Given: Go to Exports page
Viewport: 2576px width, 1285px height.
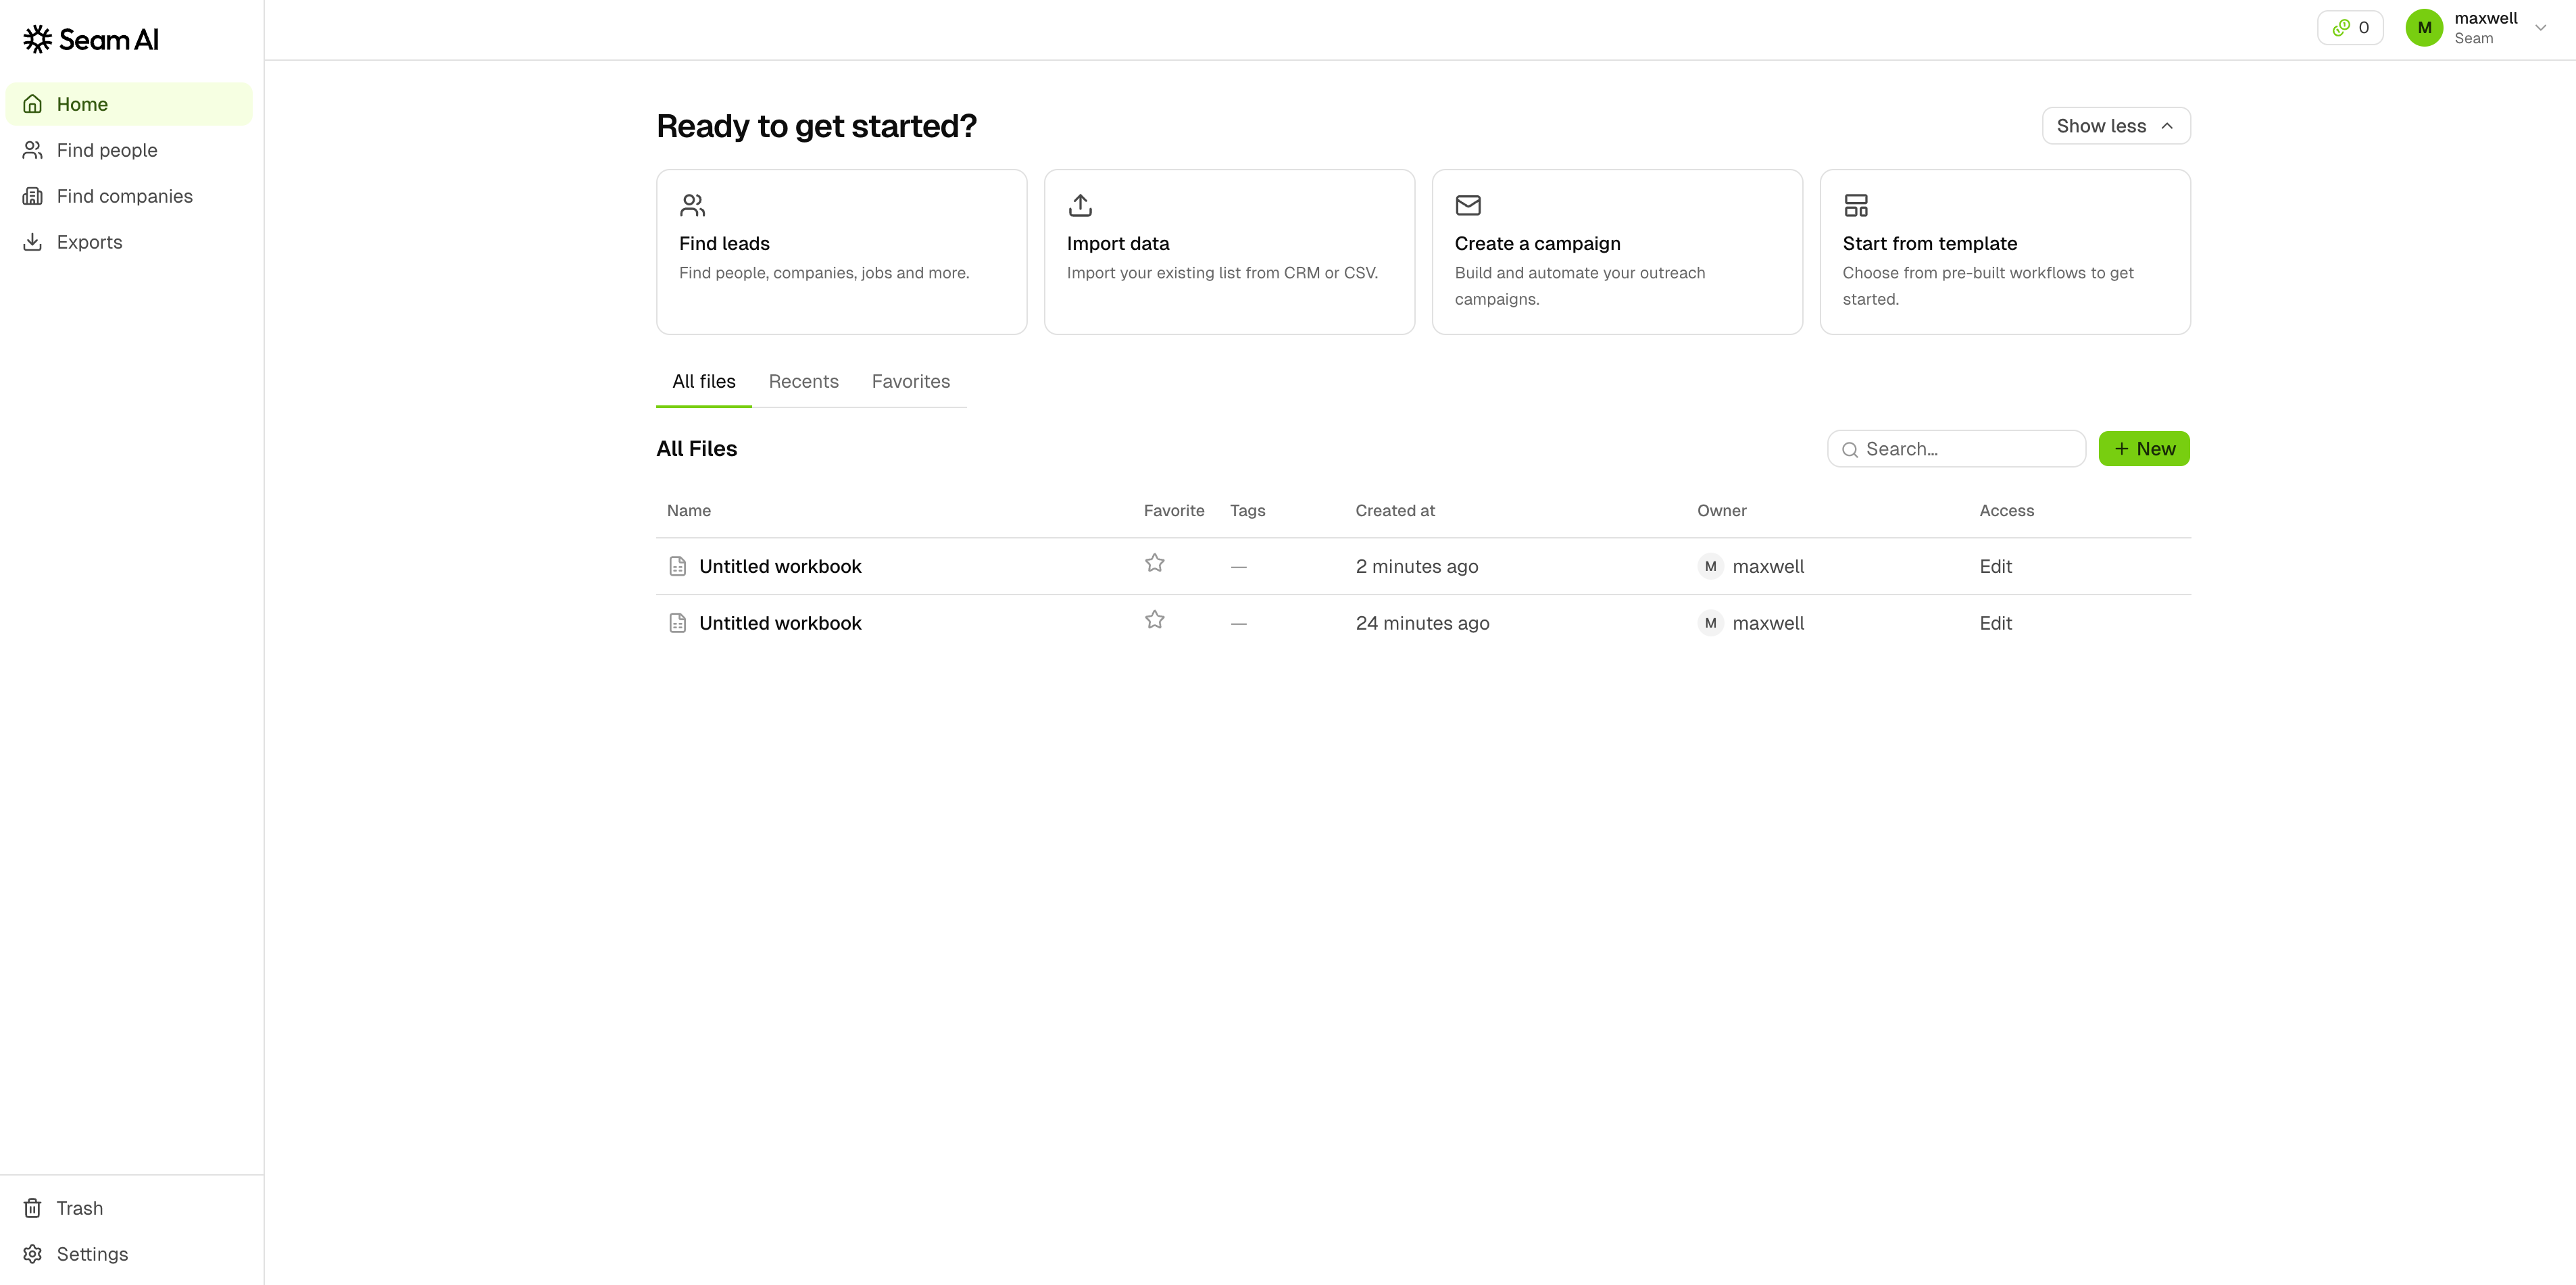Looking at the screenshot, I should coord(89,242).
